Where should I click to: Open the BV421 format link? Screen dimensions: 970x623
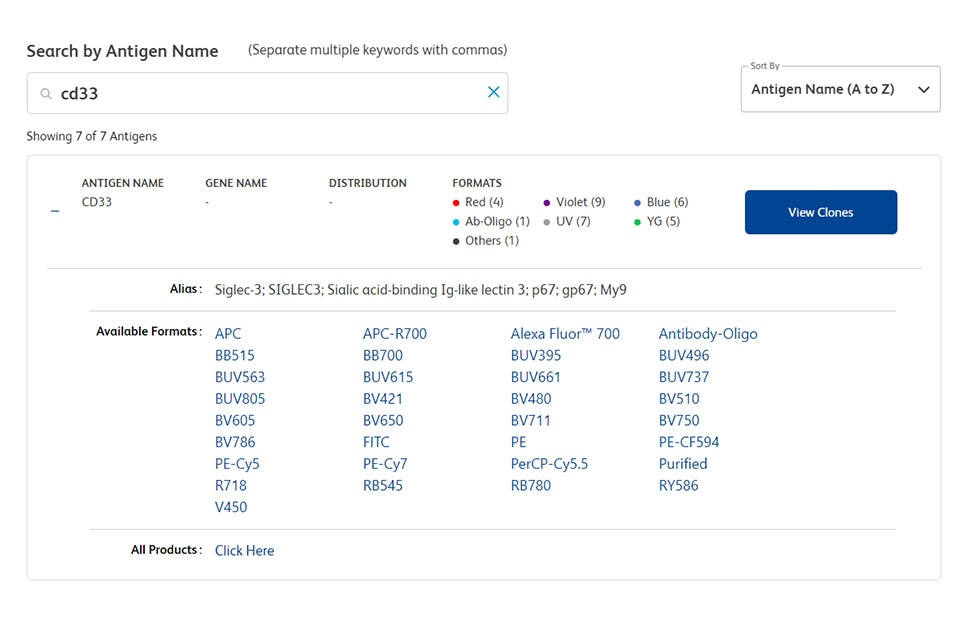(382, 399)
